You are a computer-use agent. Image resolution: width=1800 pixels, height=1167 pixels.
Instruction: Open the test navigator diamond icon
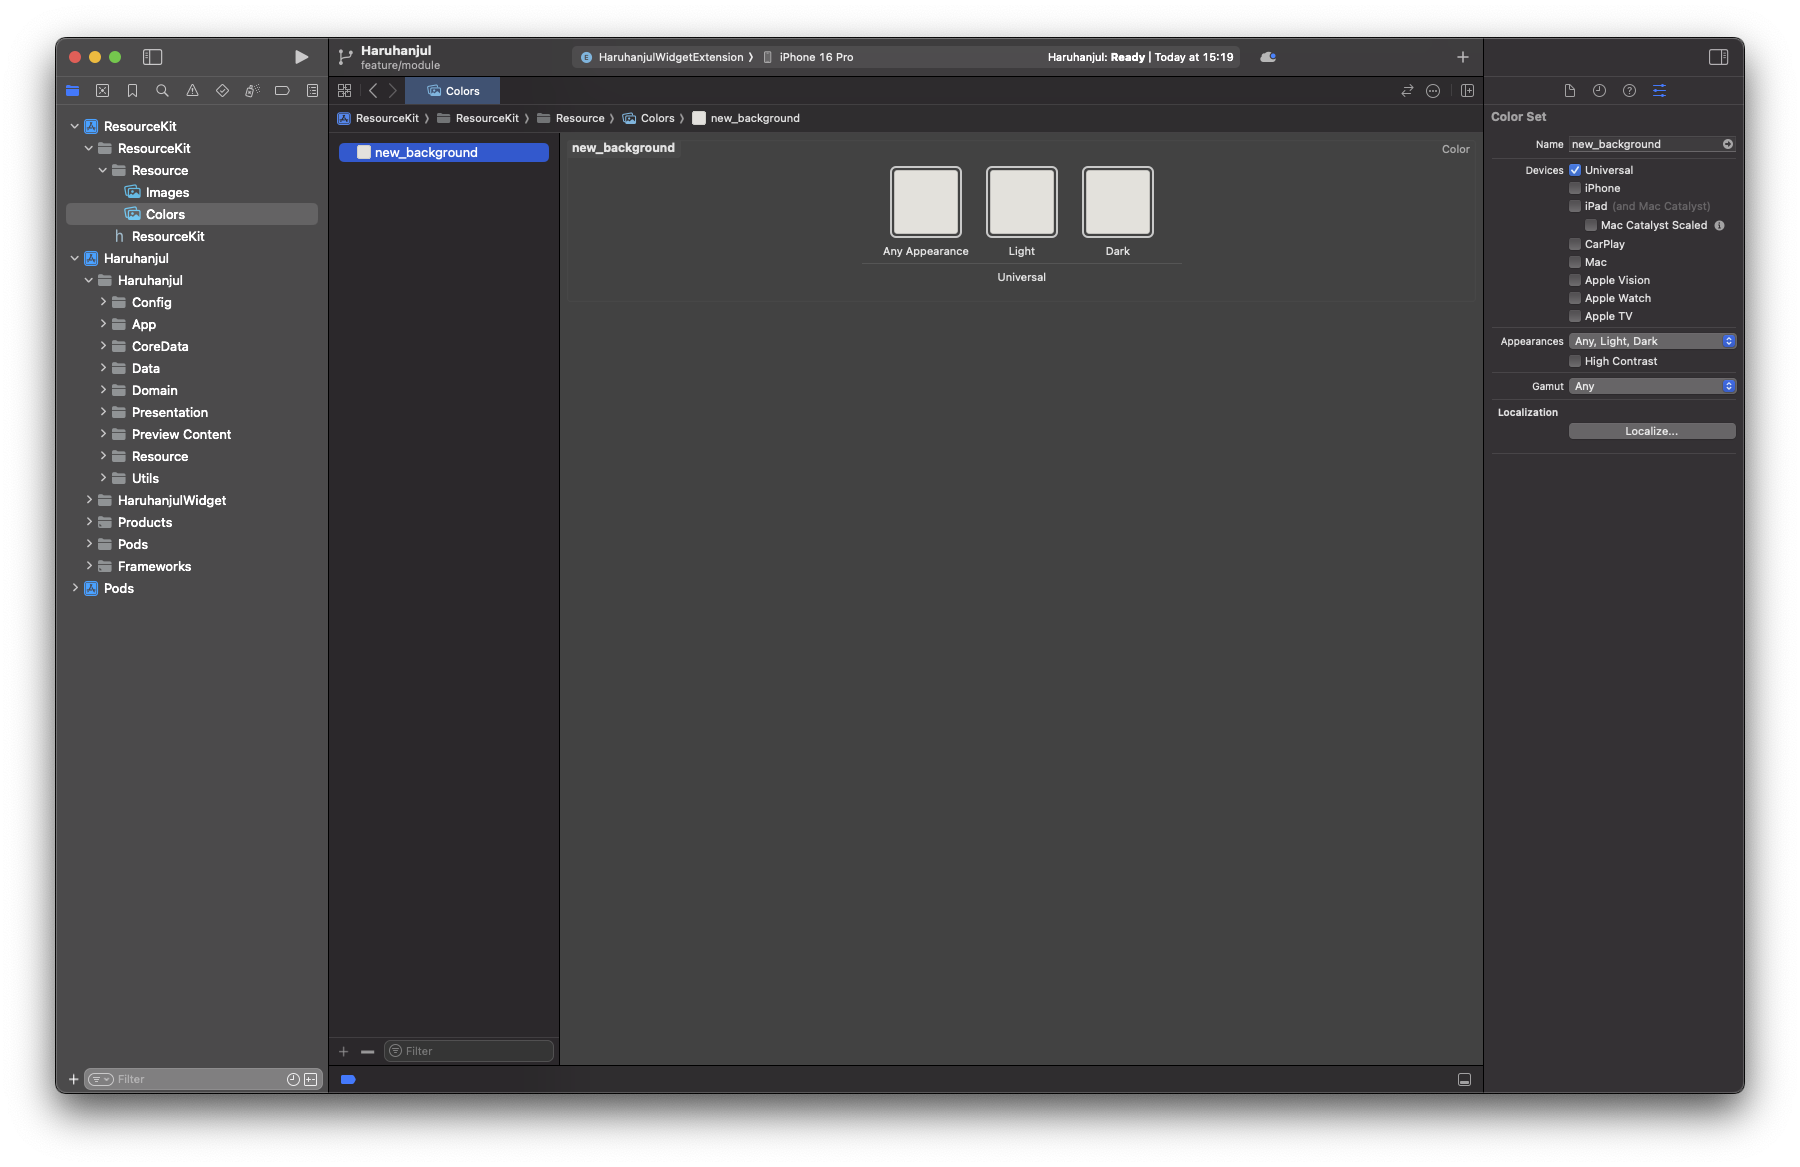(x=222, y=91)
